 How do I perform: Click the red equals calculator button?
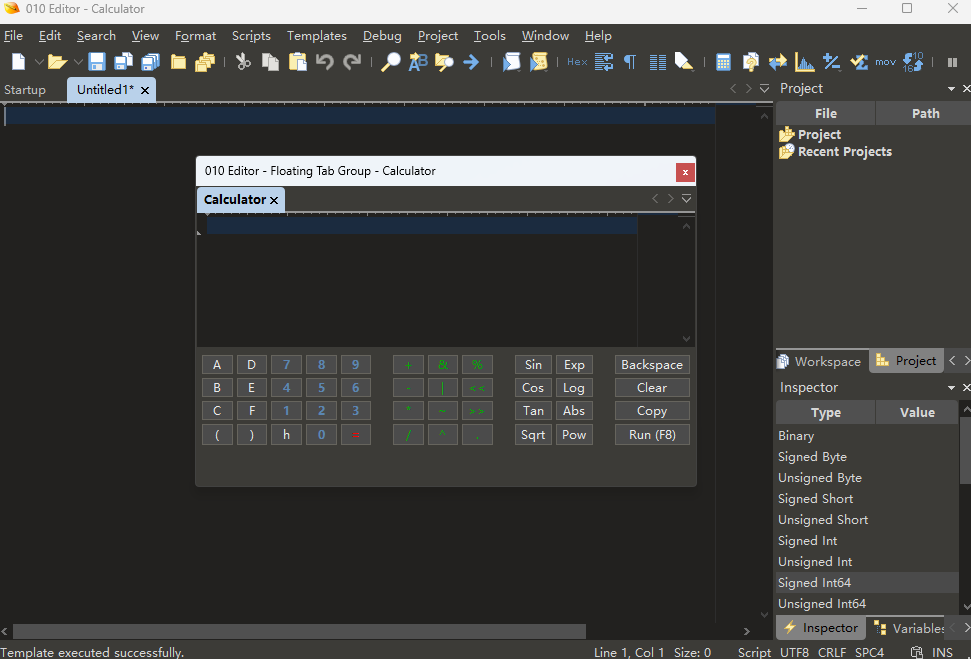[355, 435]
